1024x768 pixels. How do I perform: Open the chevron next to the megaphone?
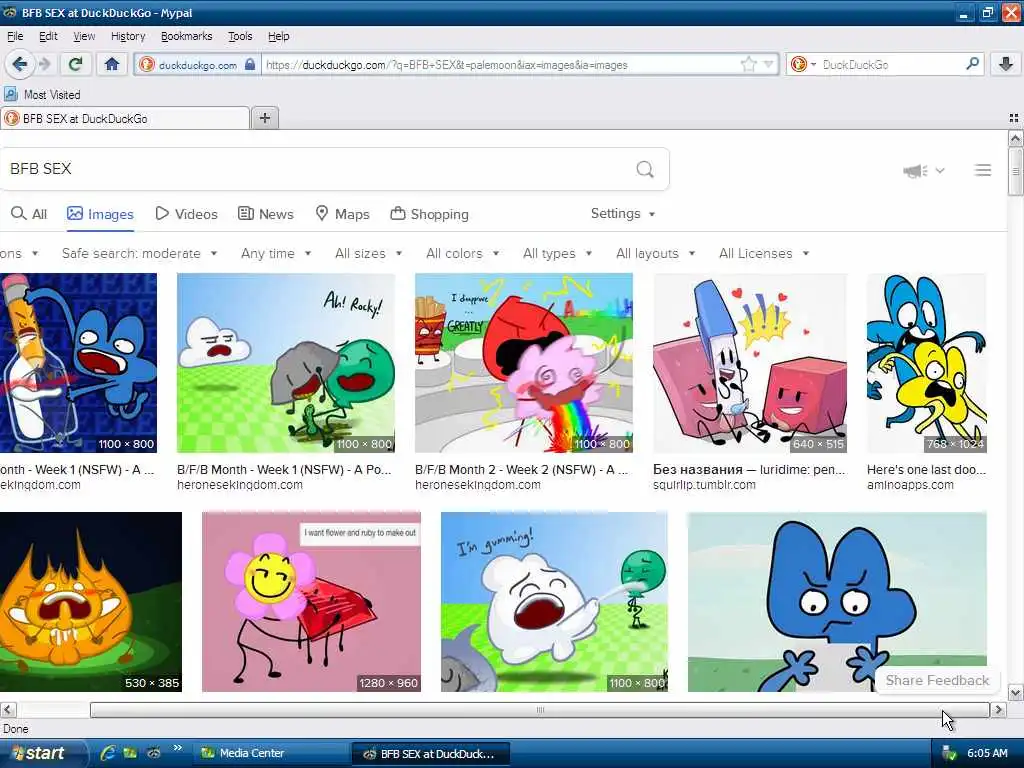coord(940,170)
